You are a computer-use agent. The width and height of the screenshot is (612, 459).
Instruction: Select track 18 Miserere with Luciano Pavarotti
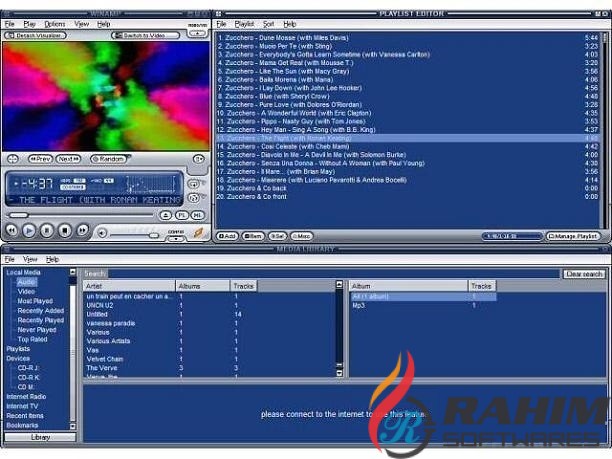(407, 180)
